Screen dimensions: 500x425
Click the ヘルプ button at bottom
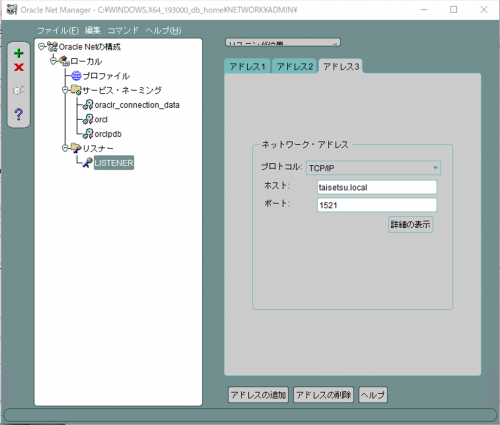pos(373,395)
